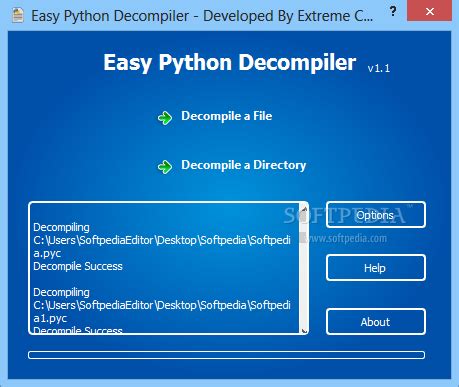The width and height of the screenshot is (459, 387).
Task: Click the progress bar at the bottom
Action: click(226, 355)
